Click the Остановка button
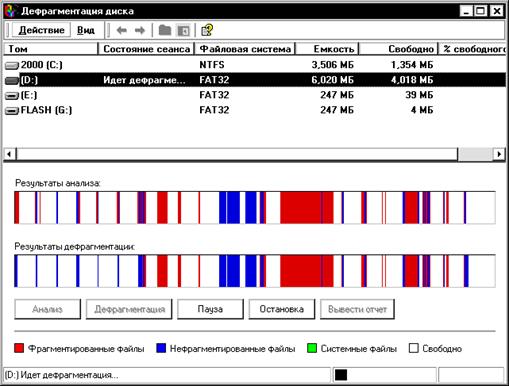 [282, 309]
